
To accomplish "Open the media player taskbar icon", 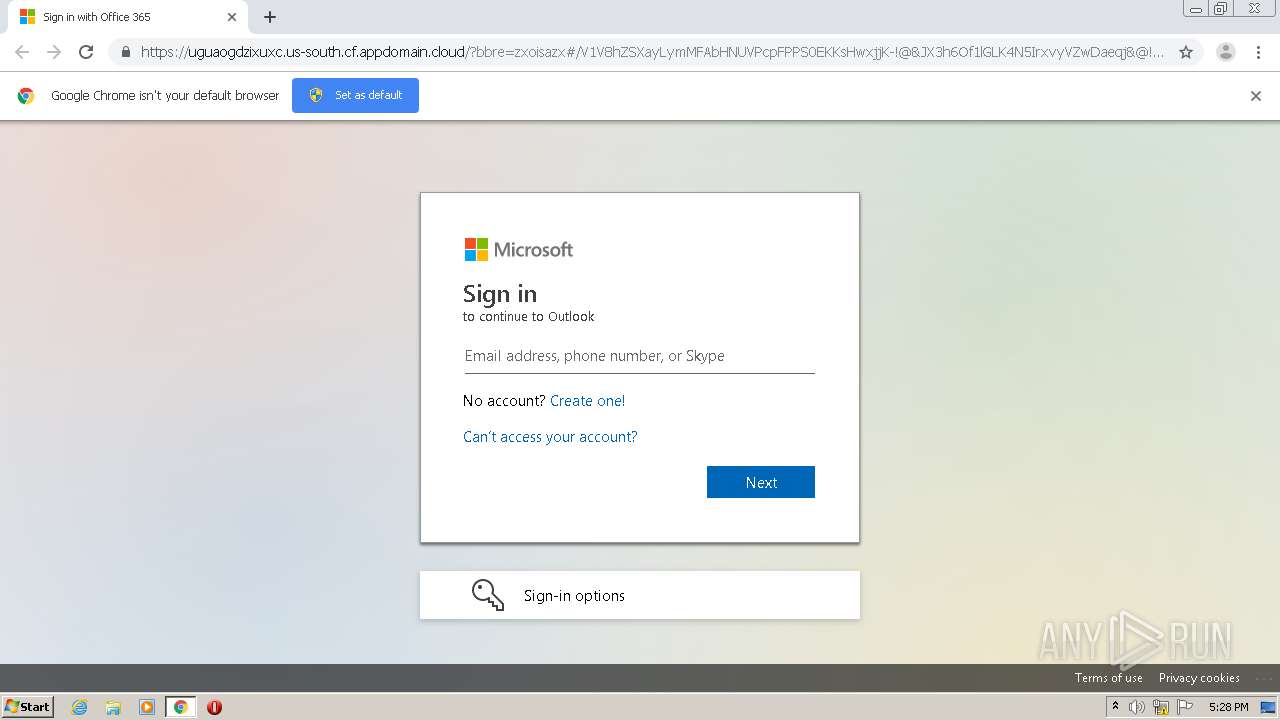I will (147, 707).
